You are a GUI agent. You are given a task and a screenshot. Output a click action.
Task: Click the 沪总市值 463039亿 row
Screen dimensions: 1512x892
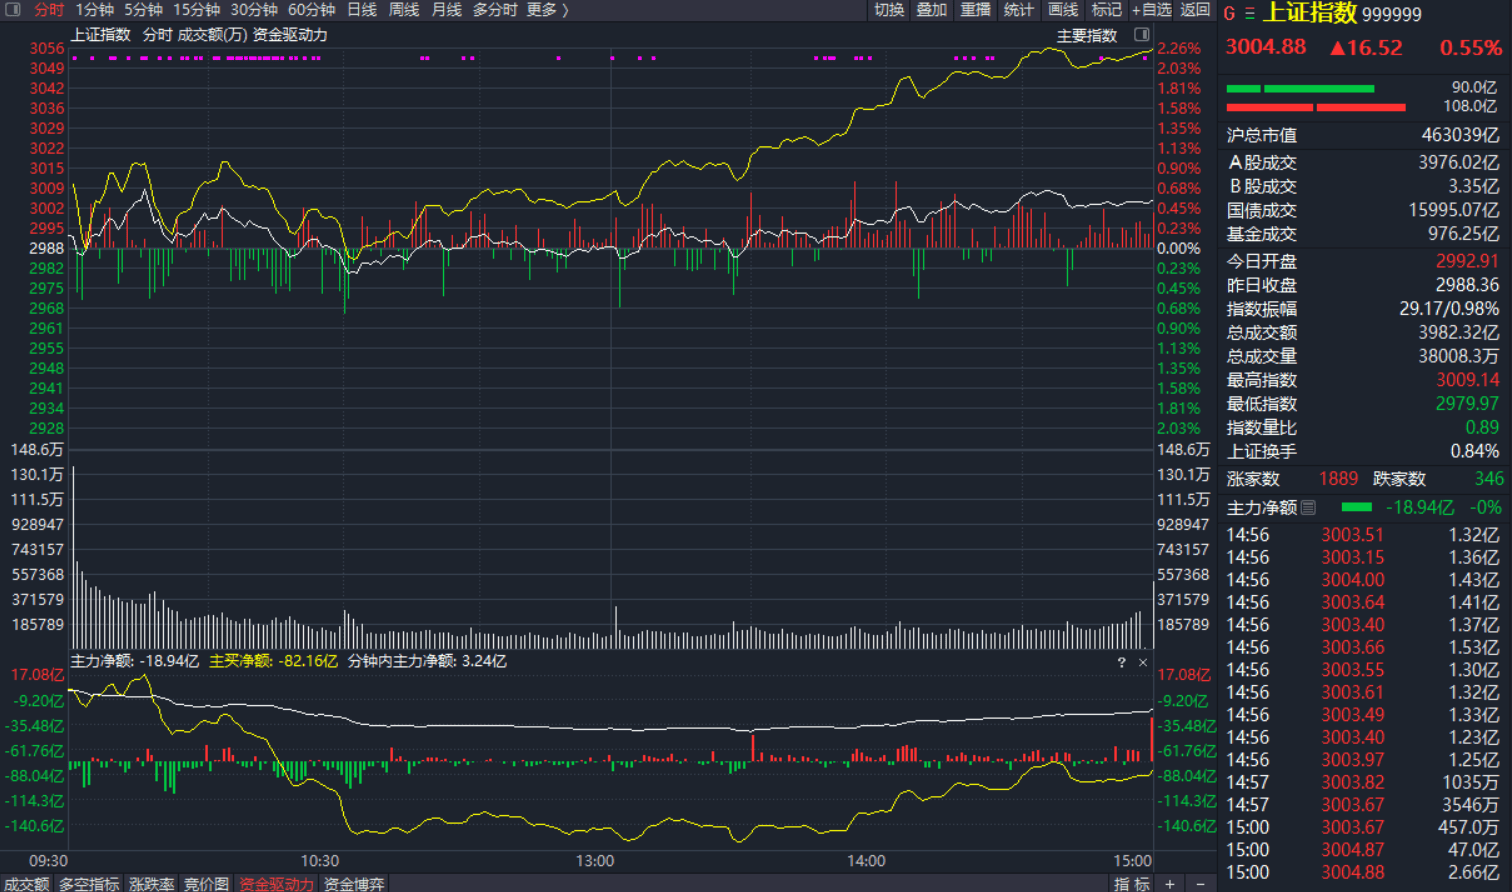pos(1363,135)
